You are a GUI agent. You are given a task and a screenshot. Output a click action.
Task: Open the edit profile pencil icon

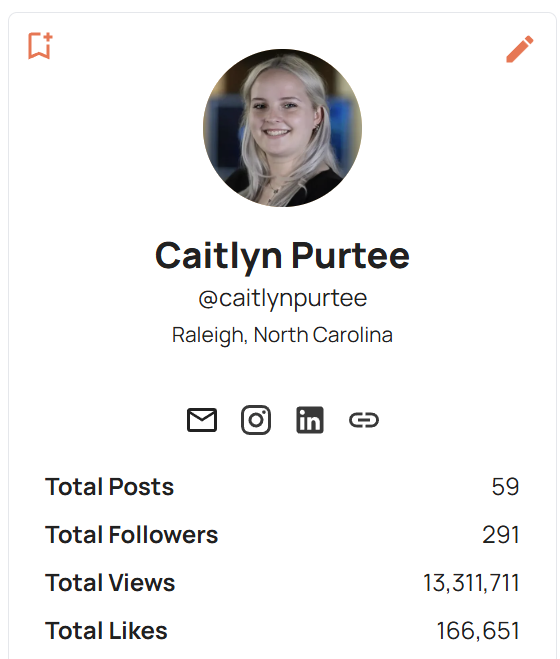click(x=520, y=49)
